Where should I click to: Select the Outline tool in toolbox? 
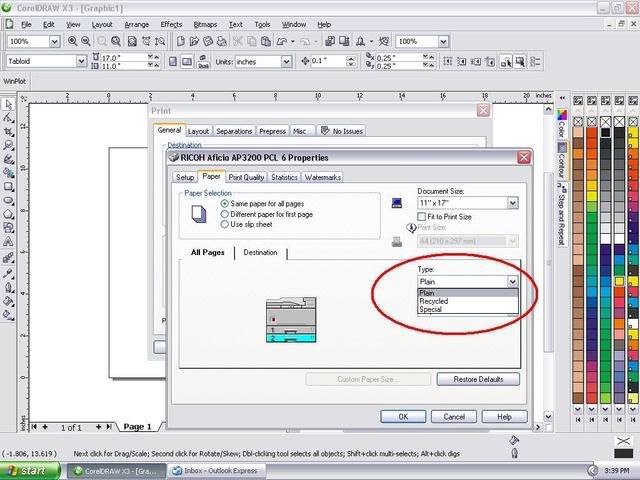(8, 287)
